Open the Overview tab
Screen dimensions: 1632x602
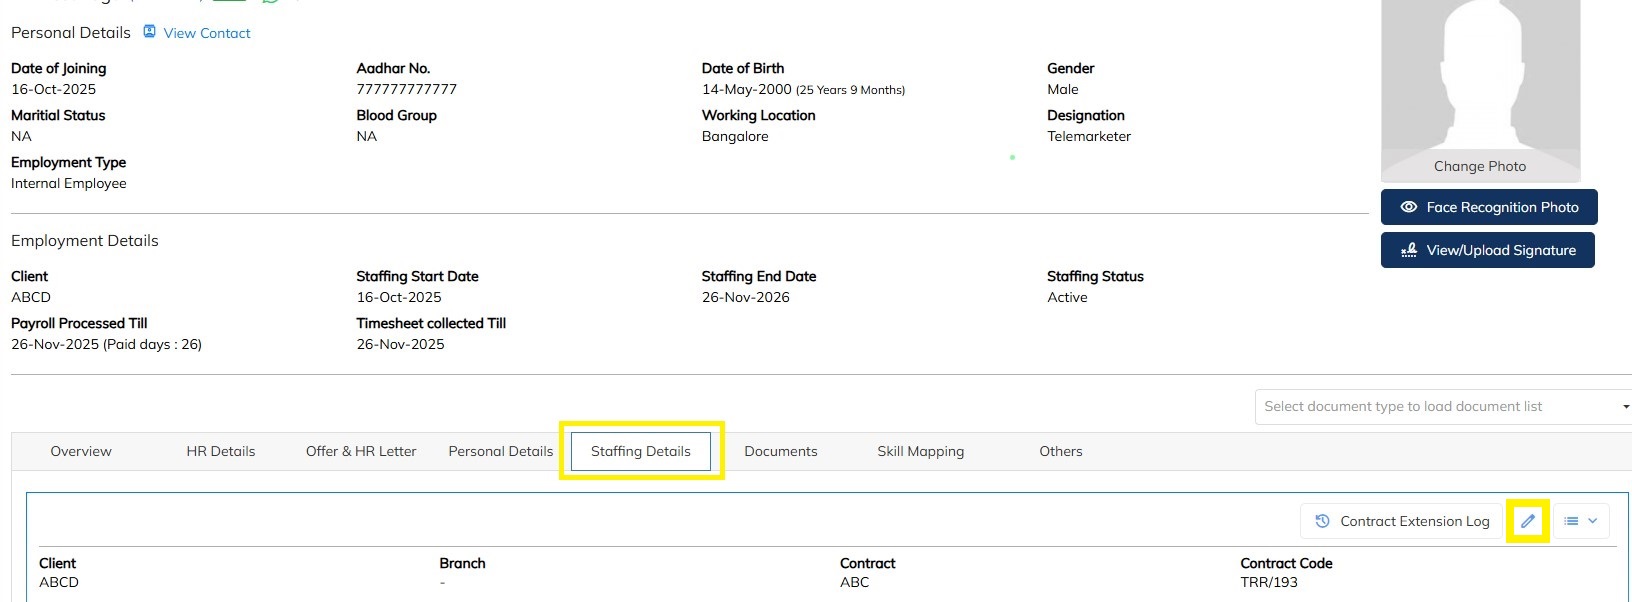81,452
